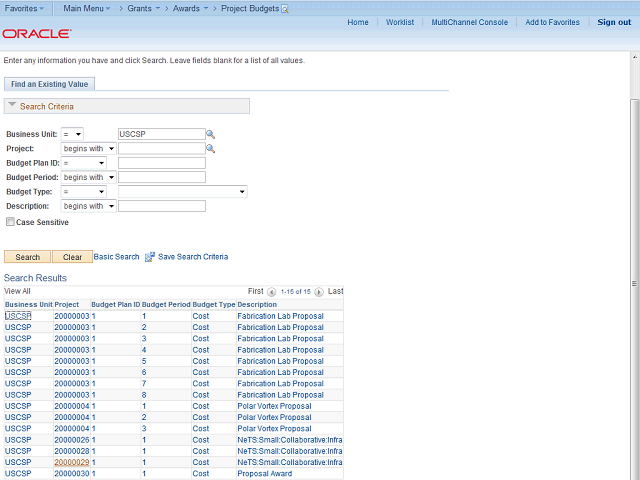640x480 pixels.
Task: Open MultiChannel Console link
Action: point(470,22)
